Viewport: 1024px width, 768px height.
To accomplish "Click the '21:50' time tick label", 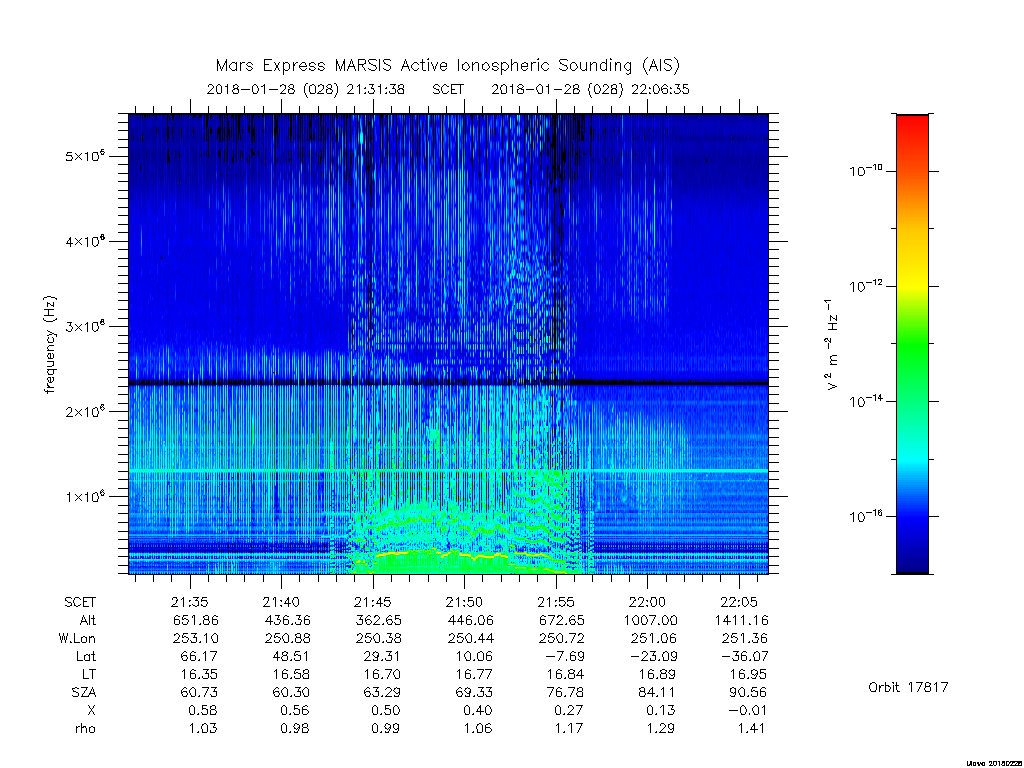I will tap(464, 602).
